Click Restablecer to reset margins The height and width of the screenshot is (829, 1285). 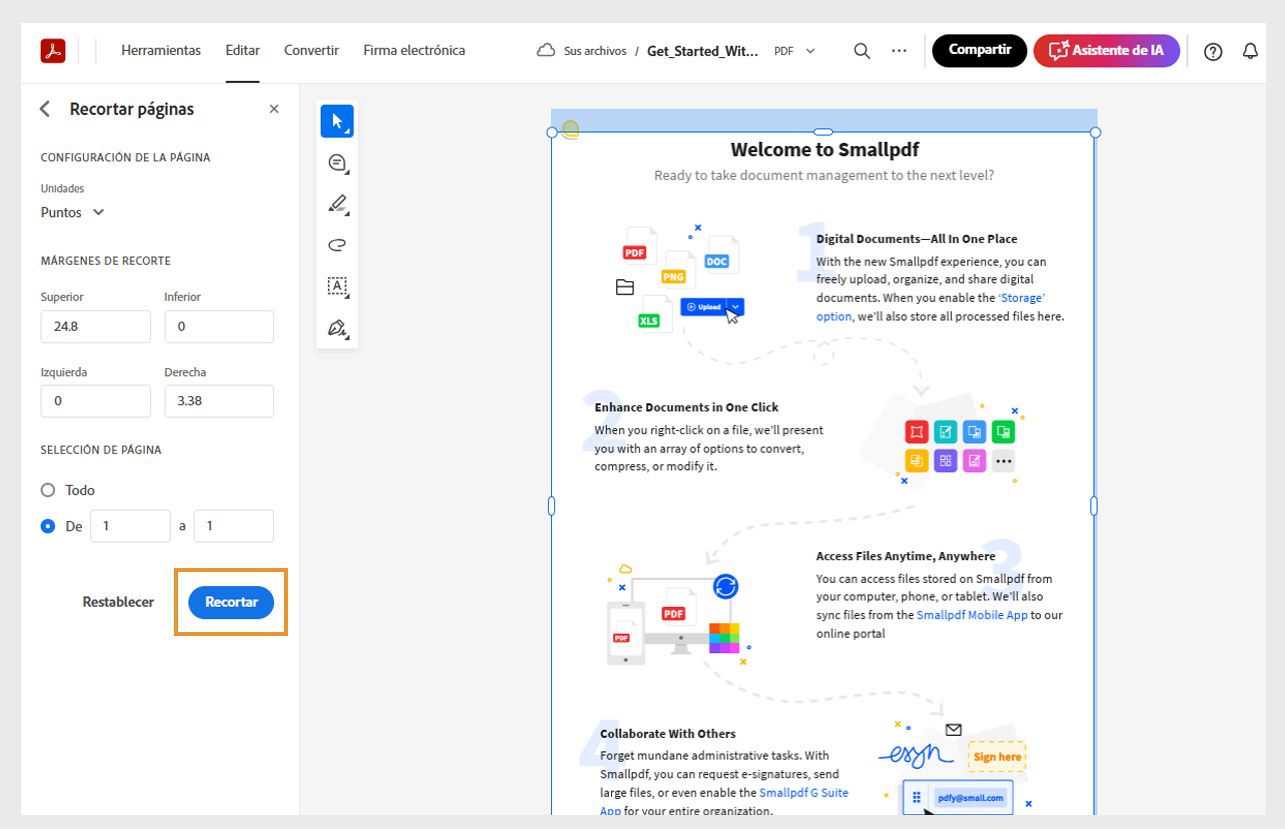pyautogui.click(x=118, y=602)
